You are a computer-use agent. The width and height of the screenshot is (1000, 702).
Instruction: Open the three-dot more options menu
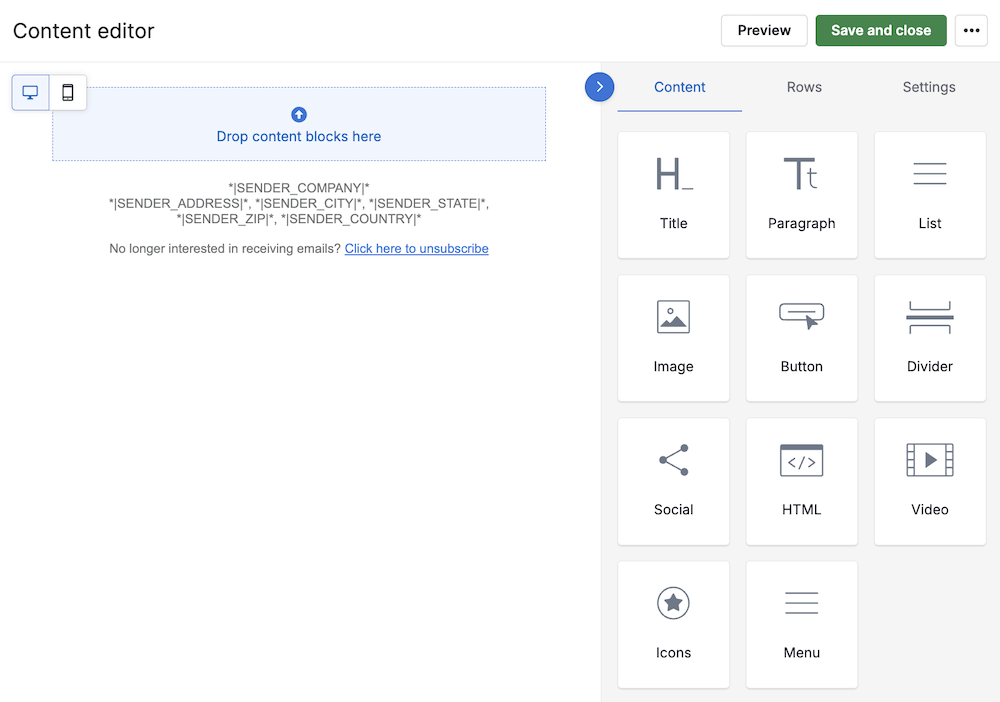pos(971,31)
